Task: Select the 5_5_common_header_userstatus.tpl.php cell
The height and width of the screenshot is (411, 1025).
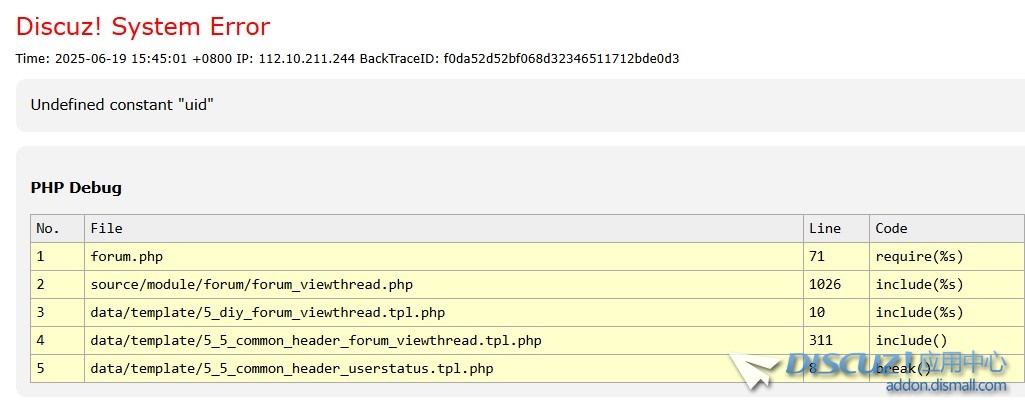Action: click(291, 369)
